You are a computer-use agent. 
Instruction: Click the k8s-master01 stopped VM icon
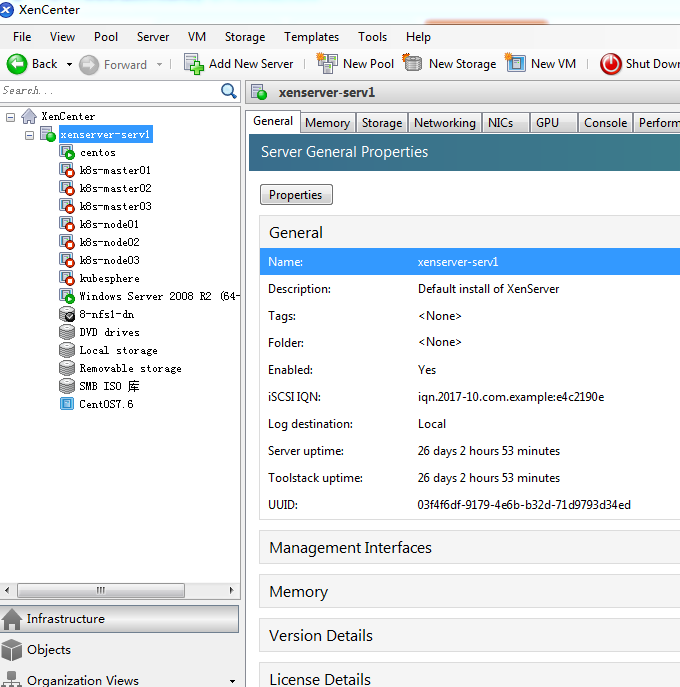pos(67,170)
